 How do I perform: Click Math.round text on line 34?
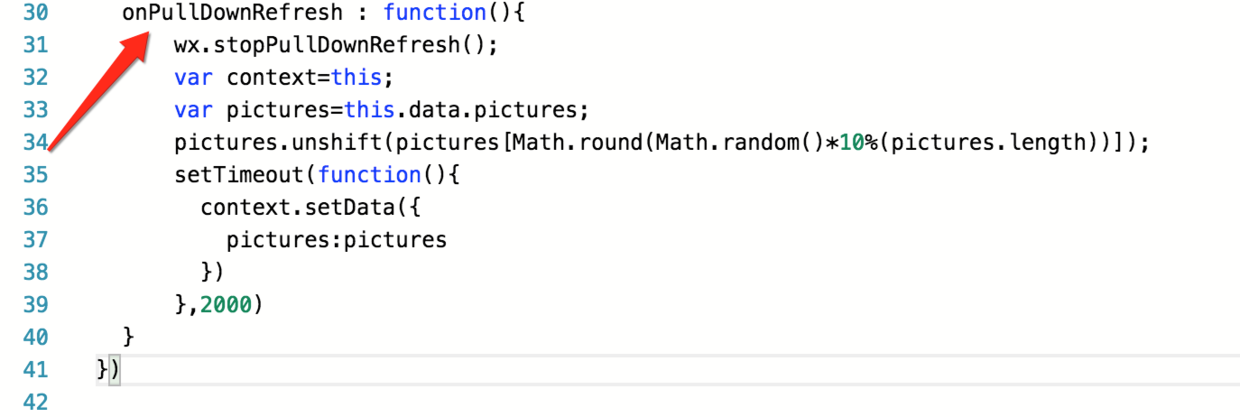pos(579,143)
